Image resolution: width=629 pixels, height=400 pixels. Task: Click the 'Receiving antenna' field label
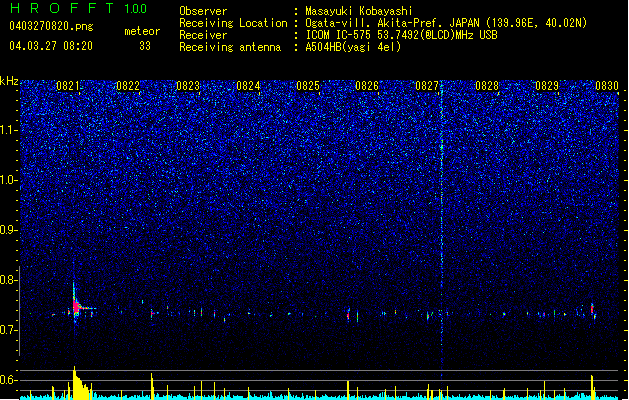coord(230,47)
